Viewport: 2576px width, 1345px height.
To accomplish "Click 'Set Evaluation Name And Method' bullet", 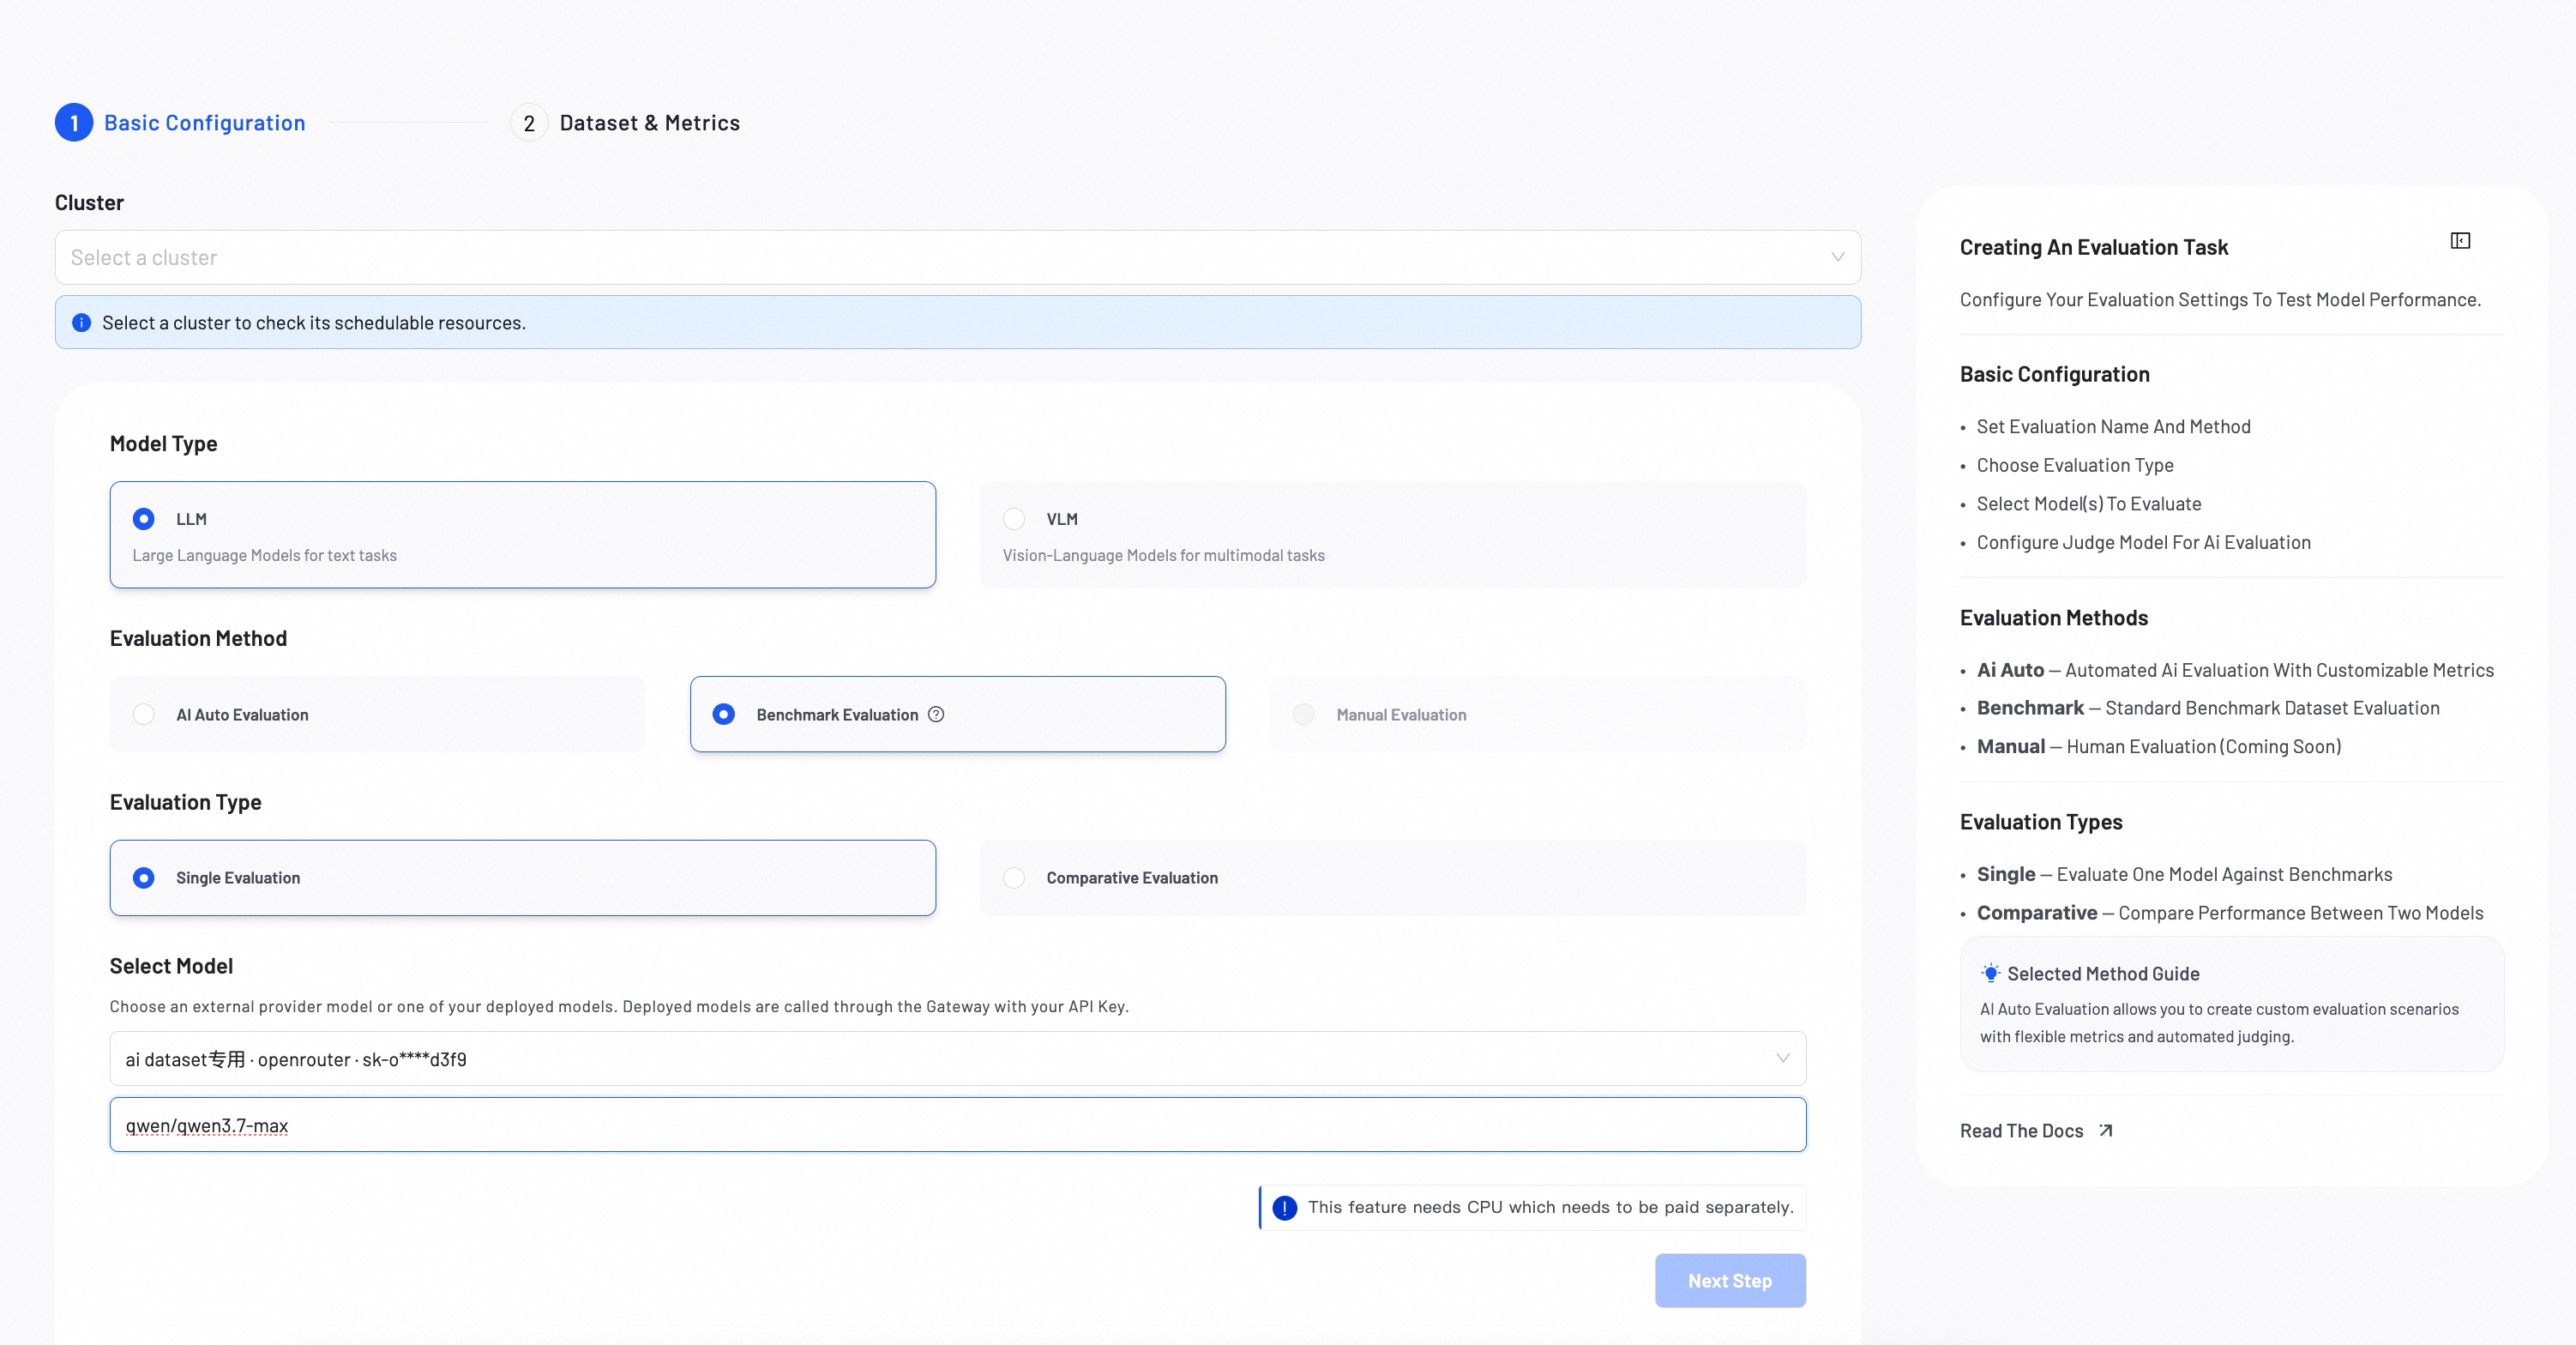I will click(x=2114, y=427).
